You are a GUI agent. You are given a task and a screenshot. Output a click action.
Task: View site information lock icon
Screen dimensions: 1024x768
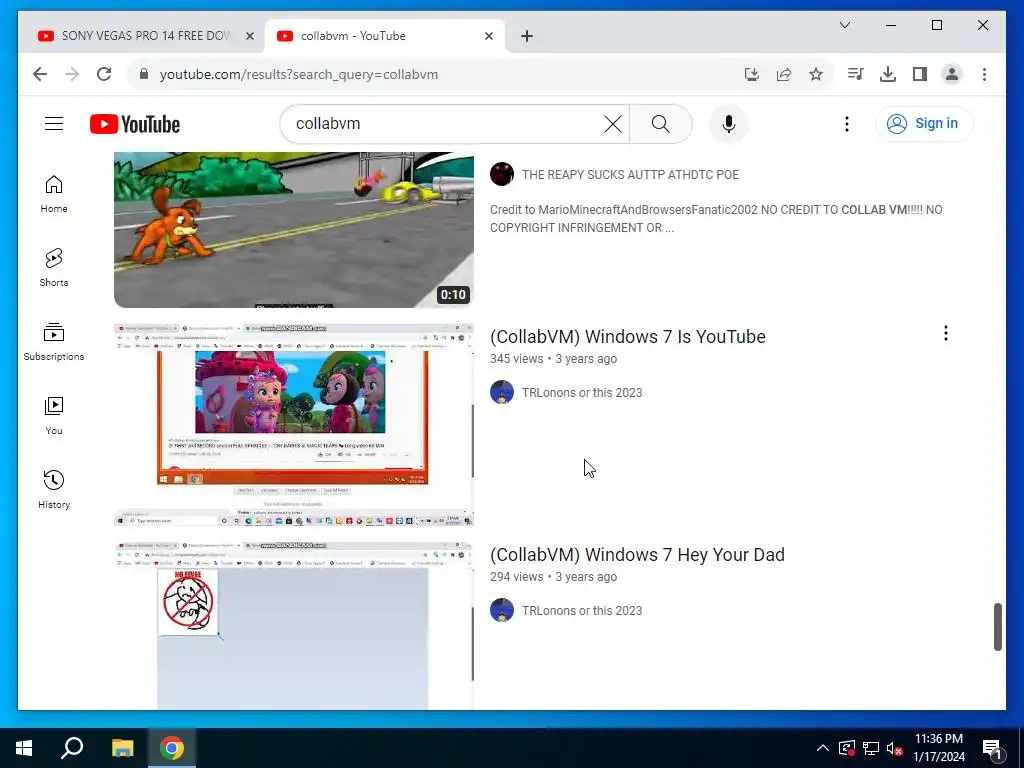click(x=144, y=74)
